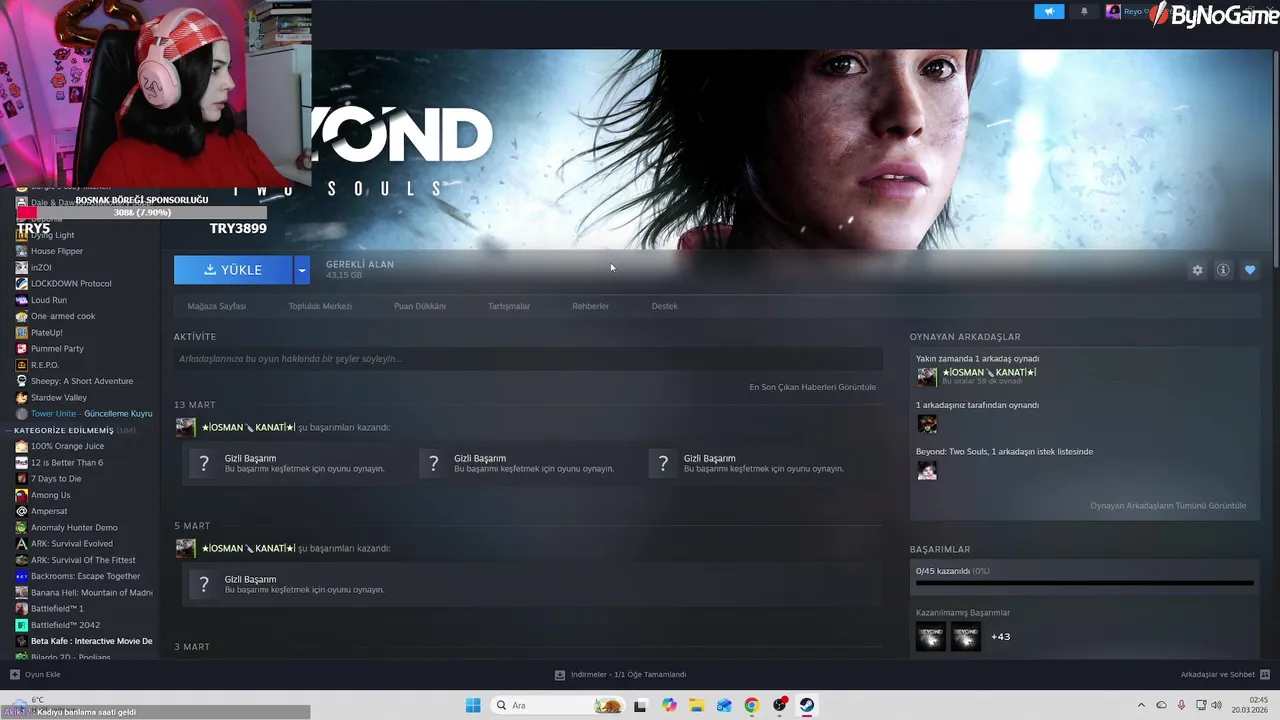Open the Steam account avatar menu
The width and height of the screenshot is (1280, 720).
tap(1113, 12)
